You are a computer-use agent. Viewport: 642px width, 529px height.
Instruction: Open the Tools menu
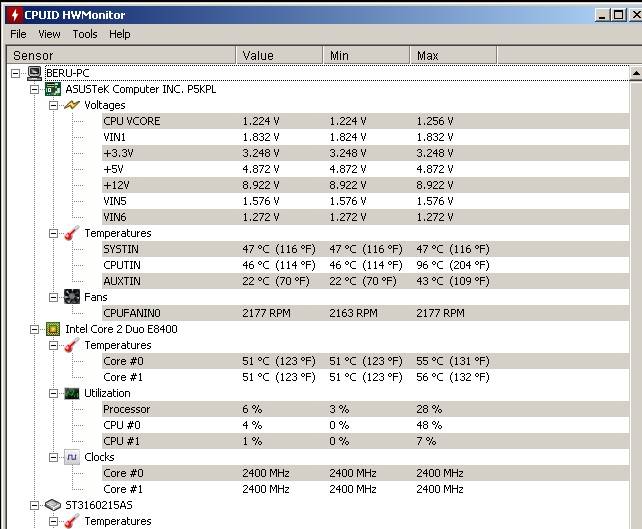coord(85,34)
